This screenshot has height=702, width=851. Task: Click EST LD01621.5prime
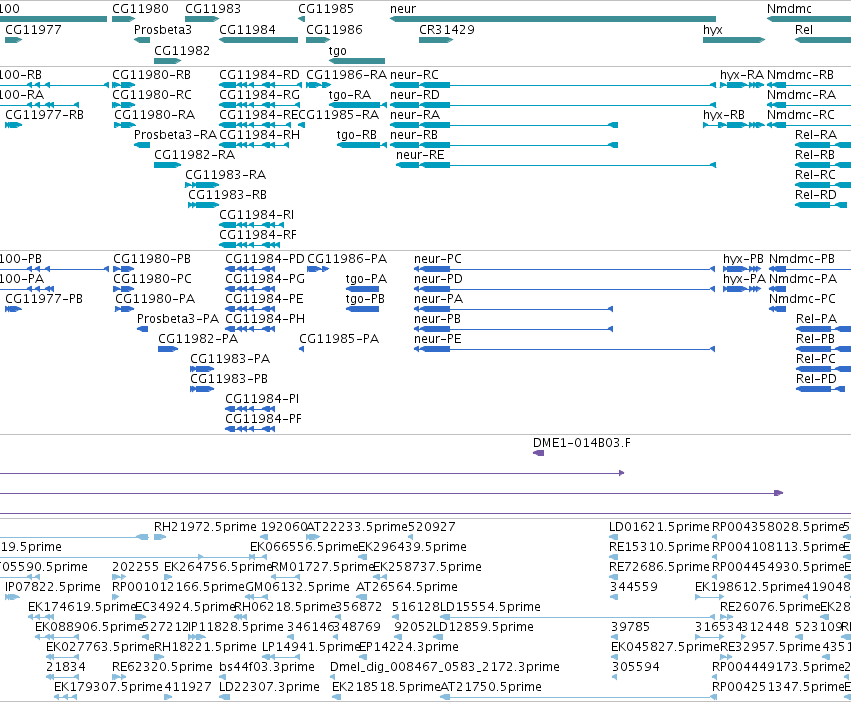[x=659, y=527]
